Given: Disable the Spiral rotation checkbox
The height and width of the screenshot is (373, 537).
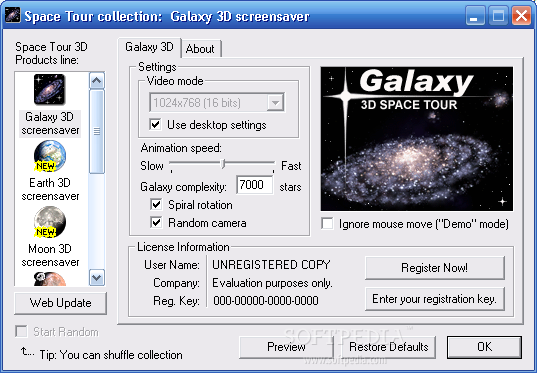Looking at the screenshot, I should click(x=156, y=204).
